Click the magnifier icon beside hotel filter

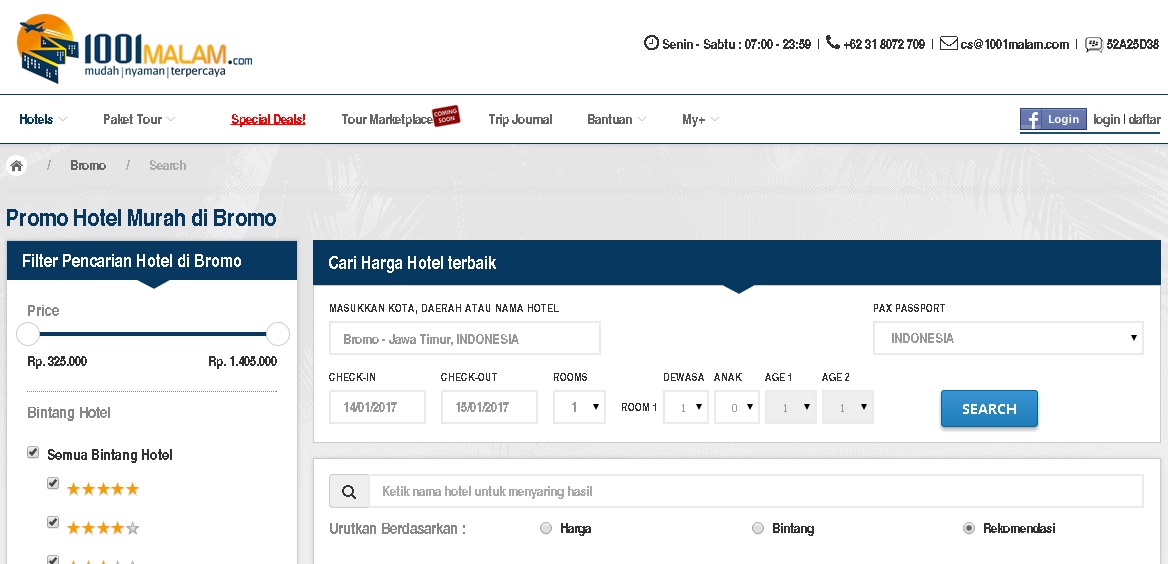[x=349, y=492]
